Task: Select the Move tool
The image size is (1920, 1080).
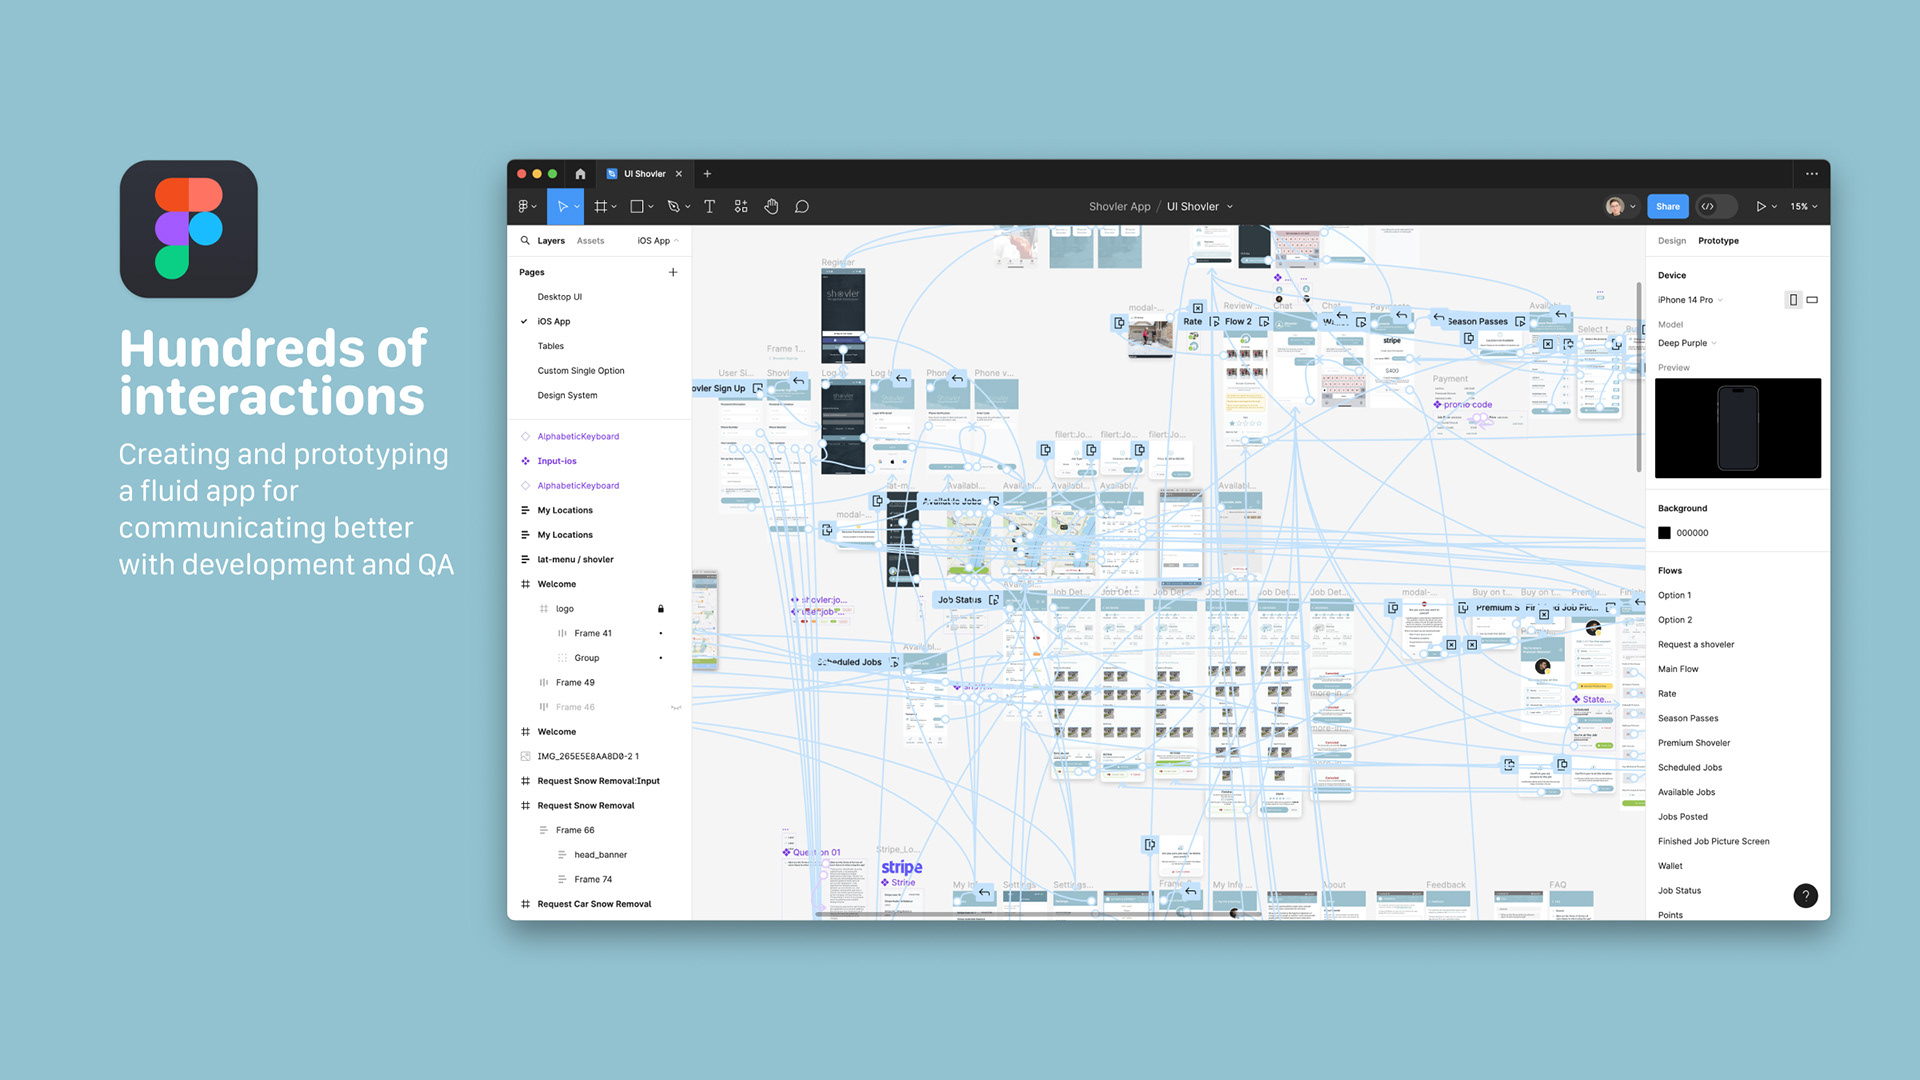Action: pos(562,207)
